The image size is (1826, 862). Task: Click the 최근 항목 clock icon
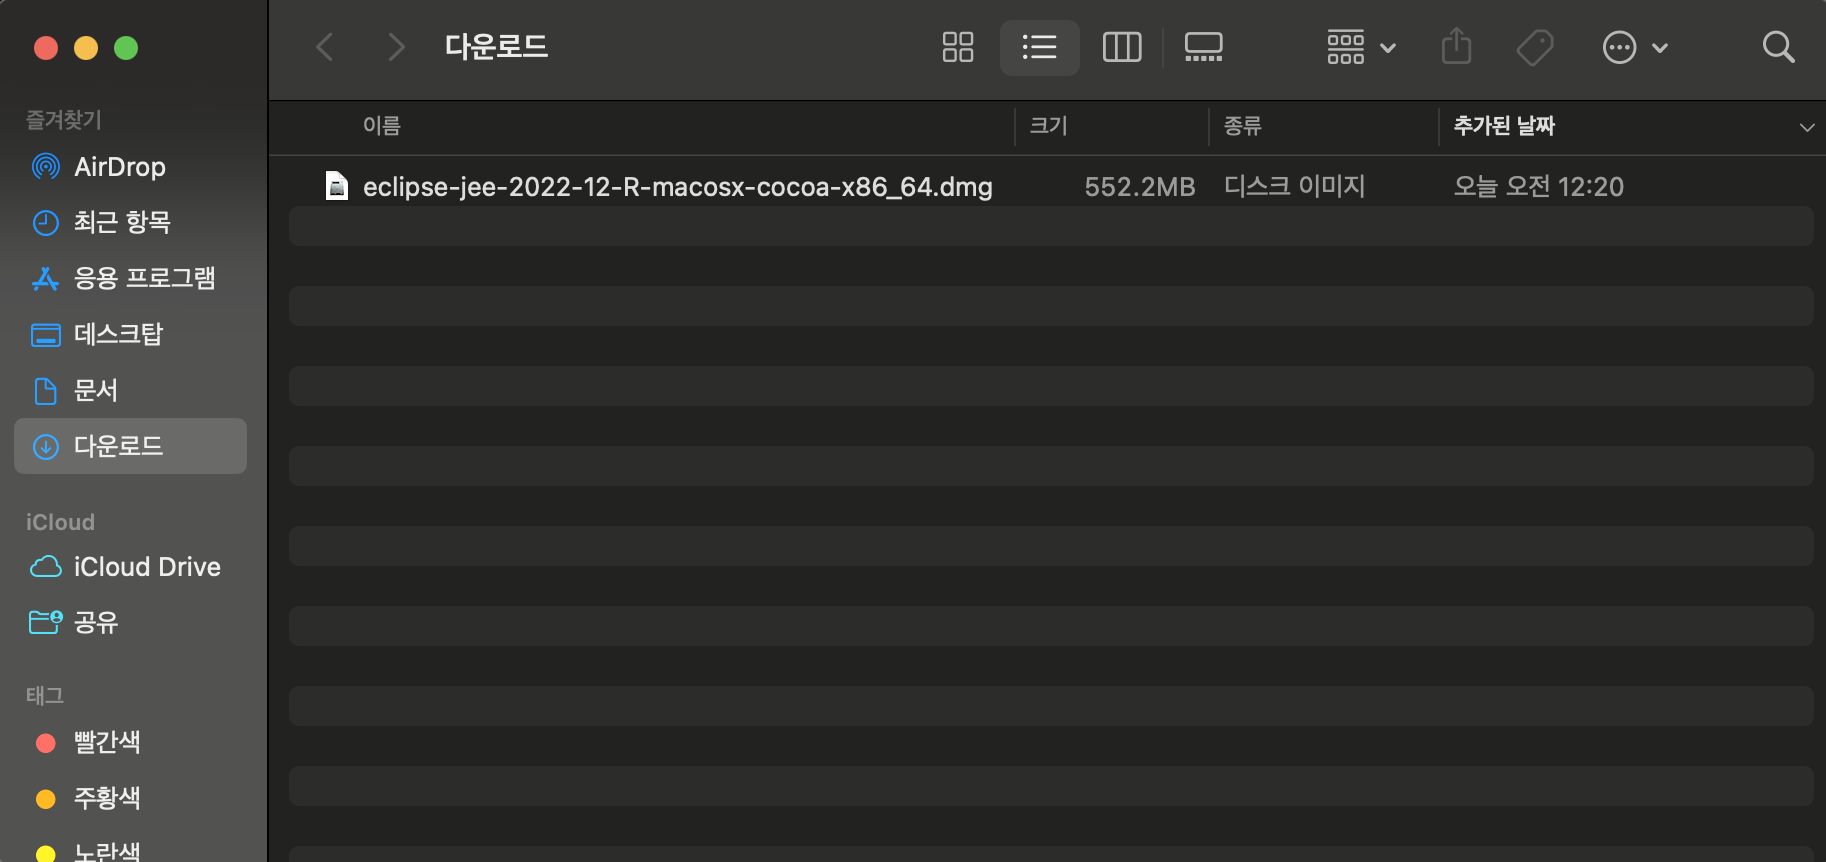coord(46,223)
